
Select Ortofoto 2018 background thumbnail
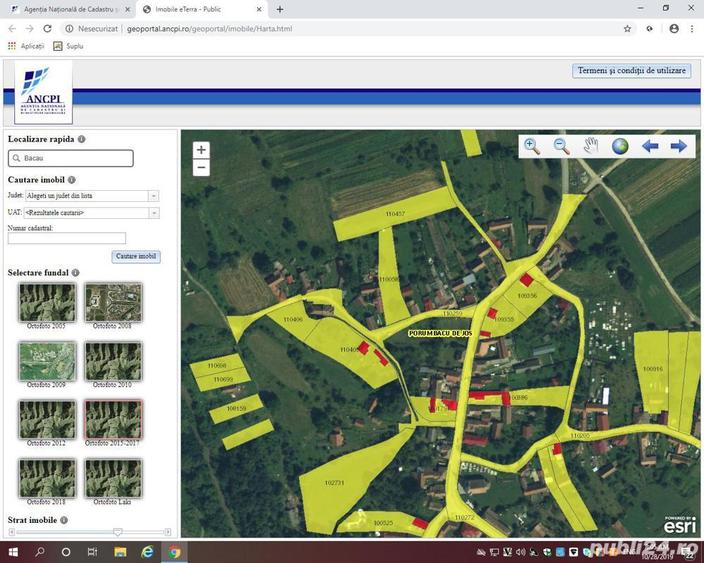click(x=47, y=478)
